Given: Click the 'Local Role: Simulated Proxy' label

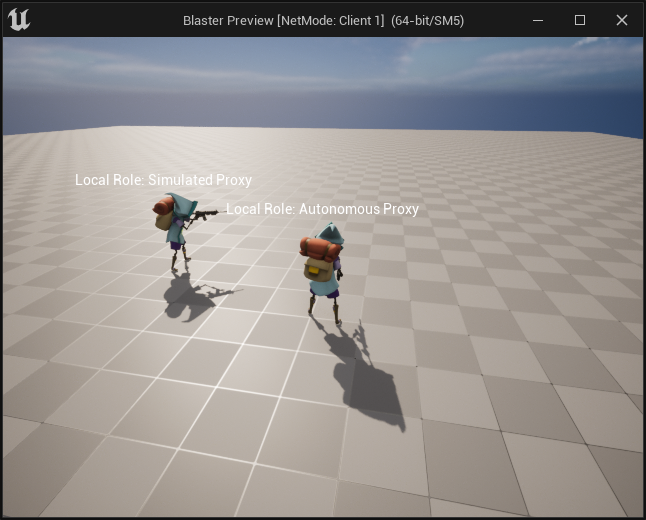Looking at the screenshot, I should pyautogui.click(x=164, y=180).
